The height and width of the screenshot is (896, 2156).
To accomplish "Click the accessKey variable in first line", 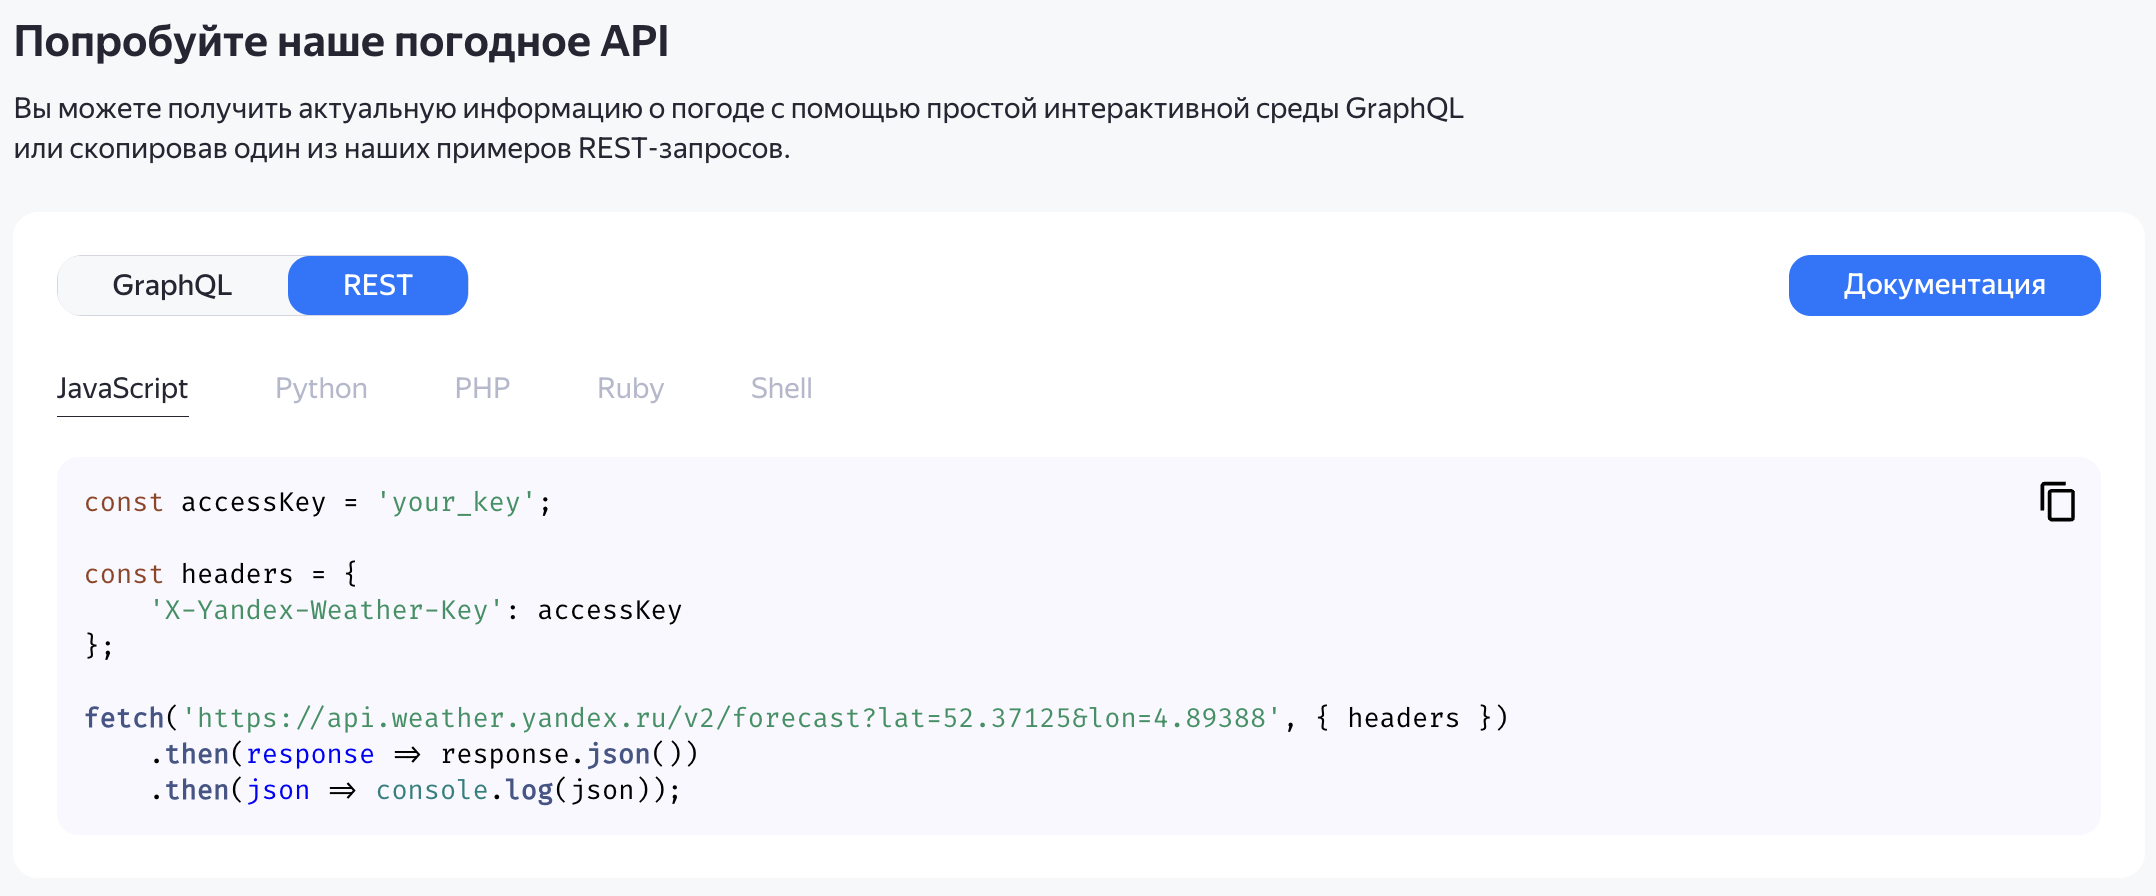I will [x=253, y=502].
